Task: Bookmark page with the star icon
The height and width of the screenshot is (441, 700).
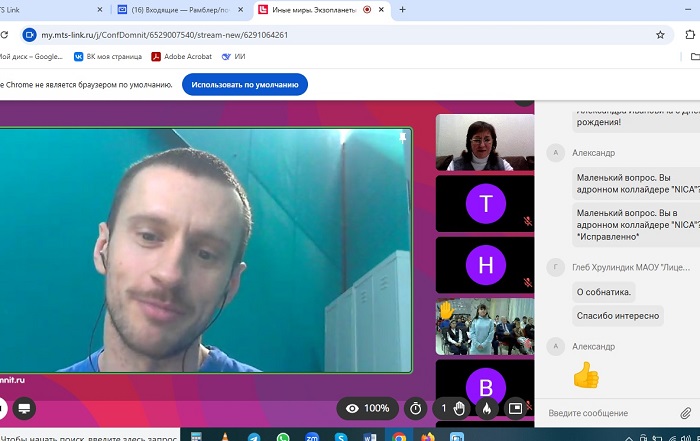Action: click(660, 34)
